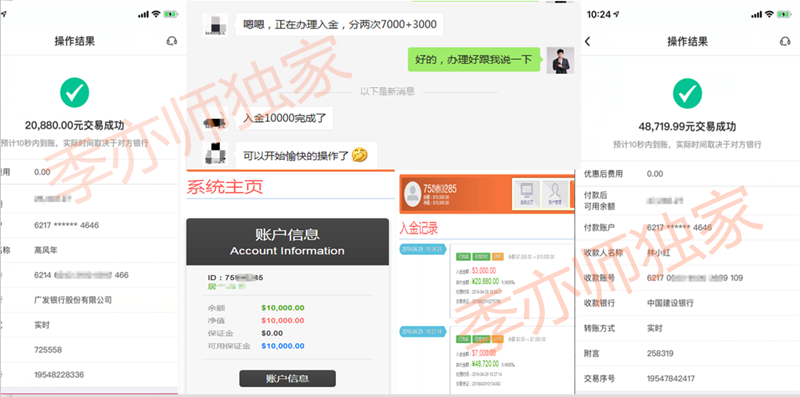
Task: Click the dark 账户信息 button
Action: coord(287,379)
